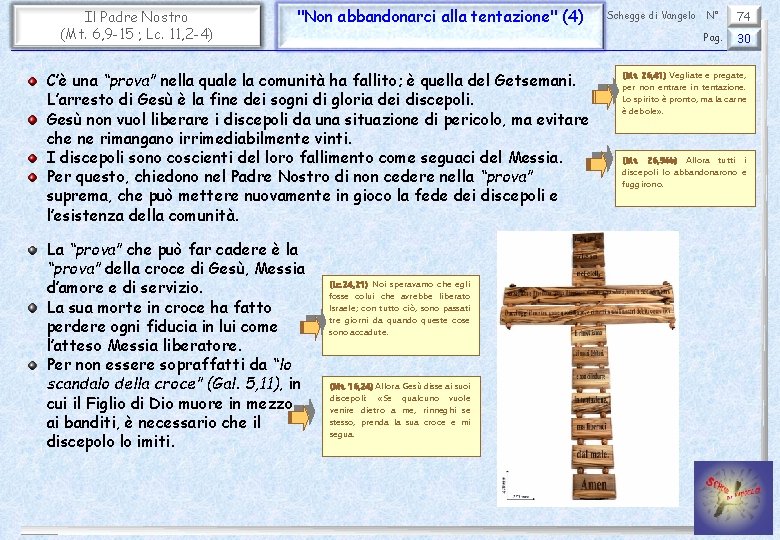Viewport: 780px width, 540px height.
Task: Click the orange arrow pointing to the Lc 24,21 note
Action: 312,326
